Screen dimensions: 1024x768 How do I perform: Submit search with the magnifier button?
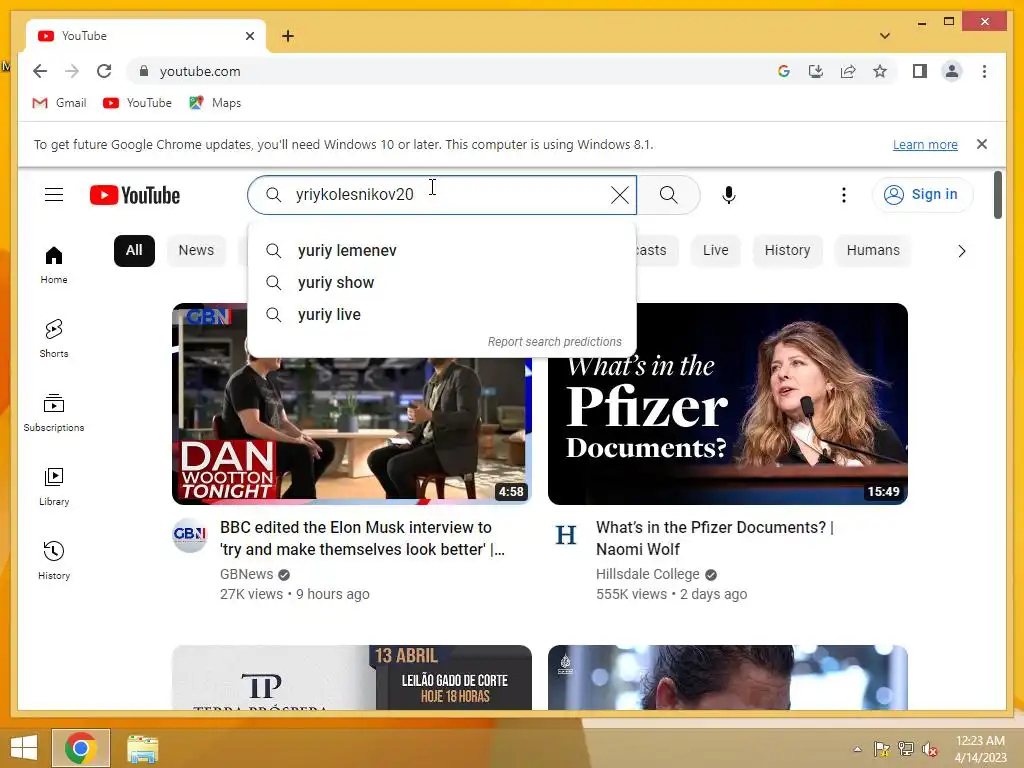(668, 195)
